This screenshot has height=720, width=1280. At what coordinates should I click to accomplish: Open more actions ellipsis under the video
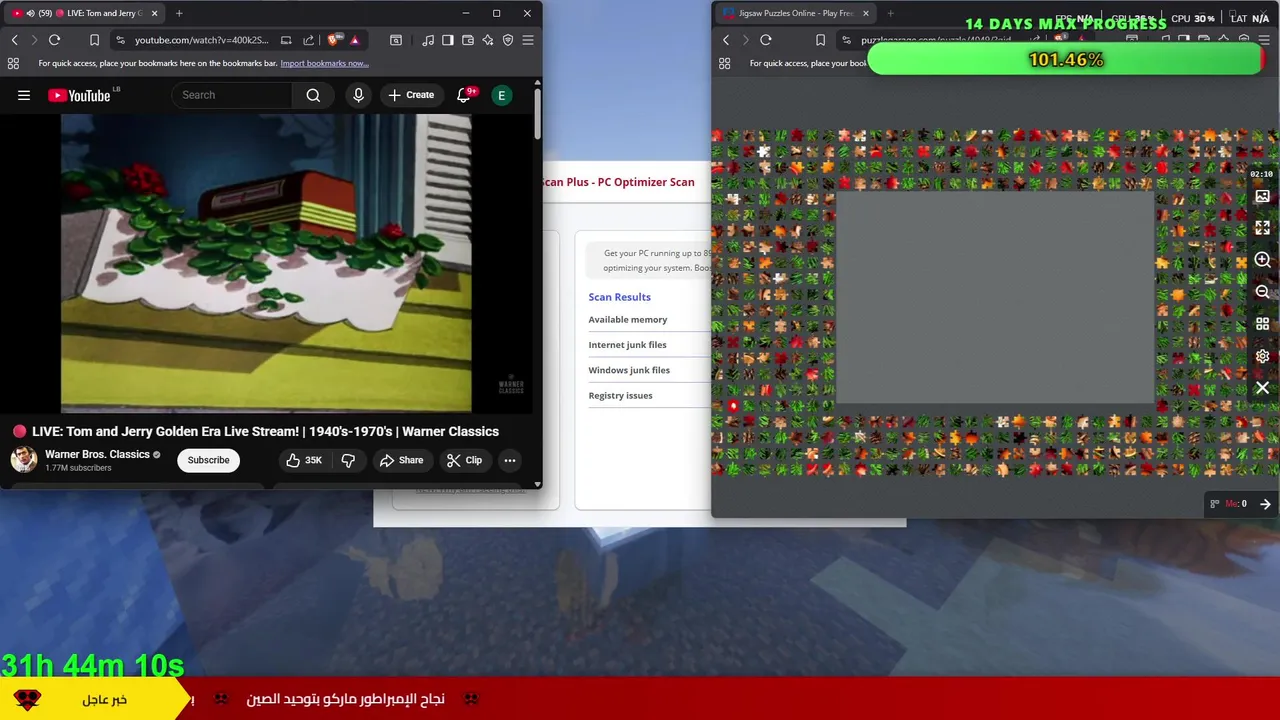(x=510, y=460)
